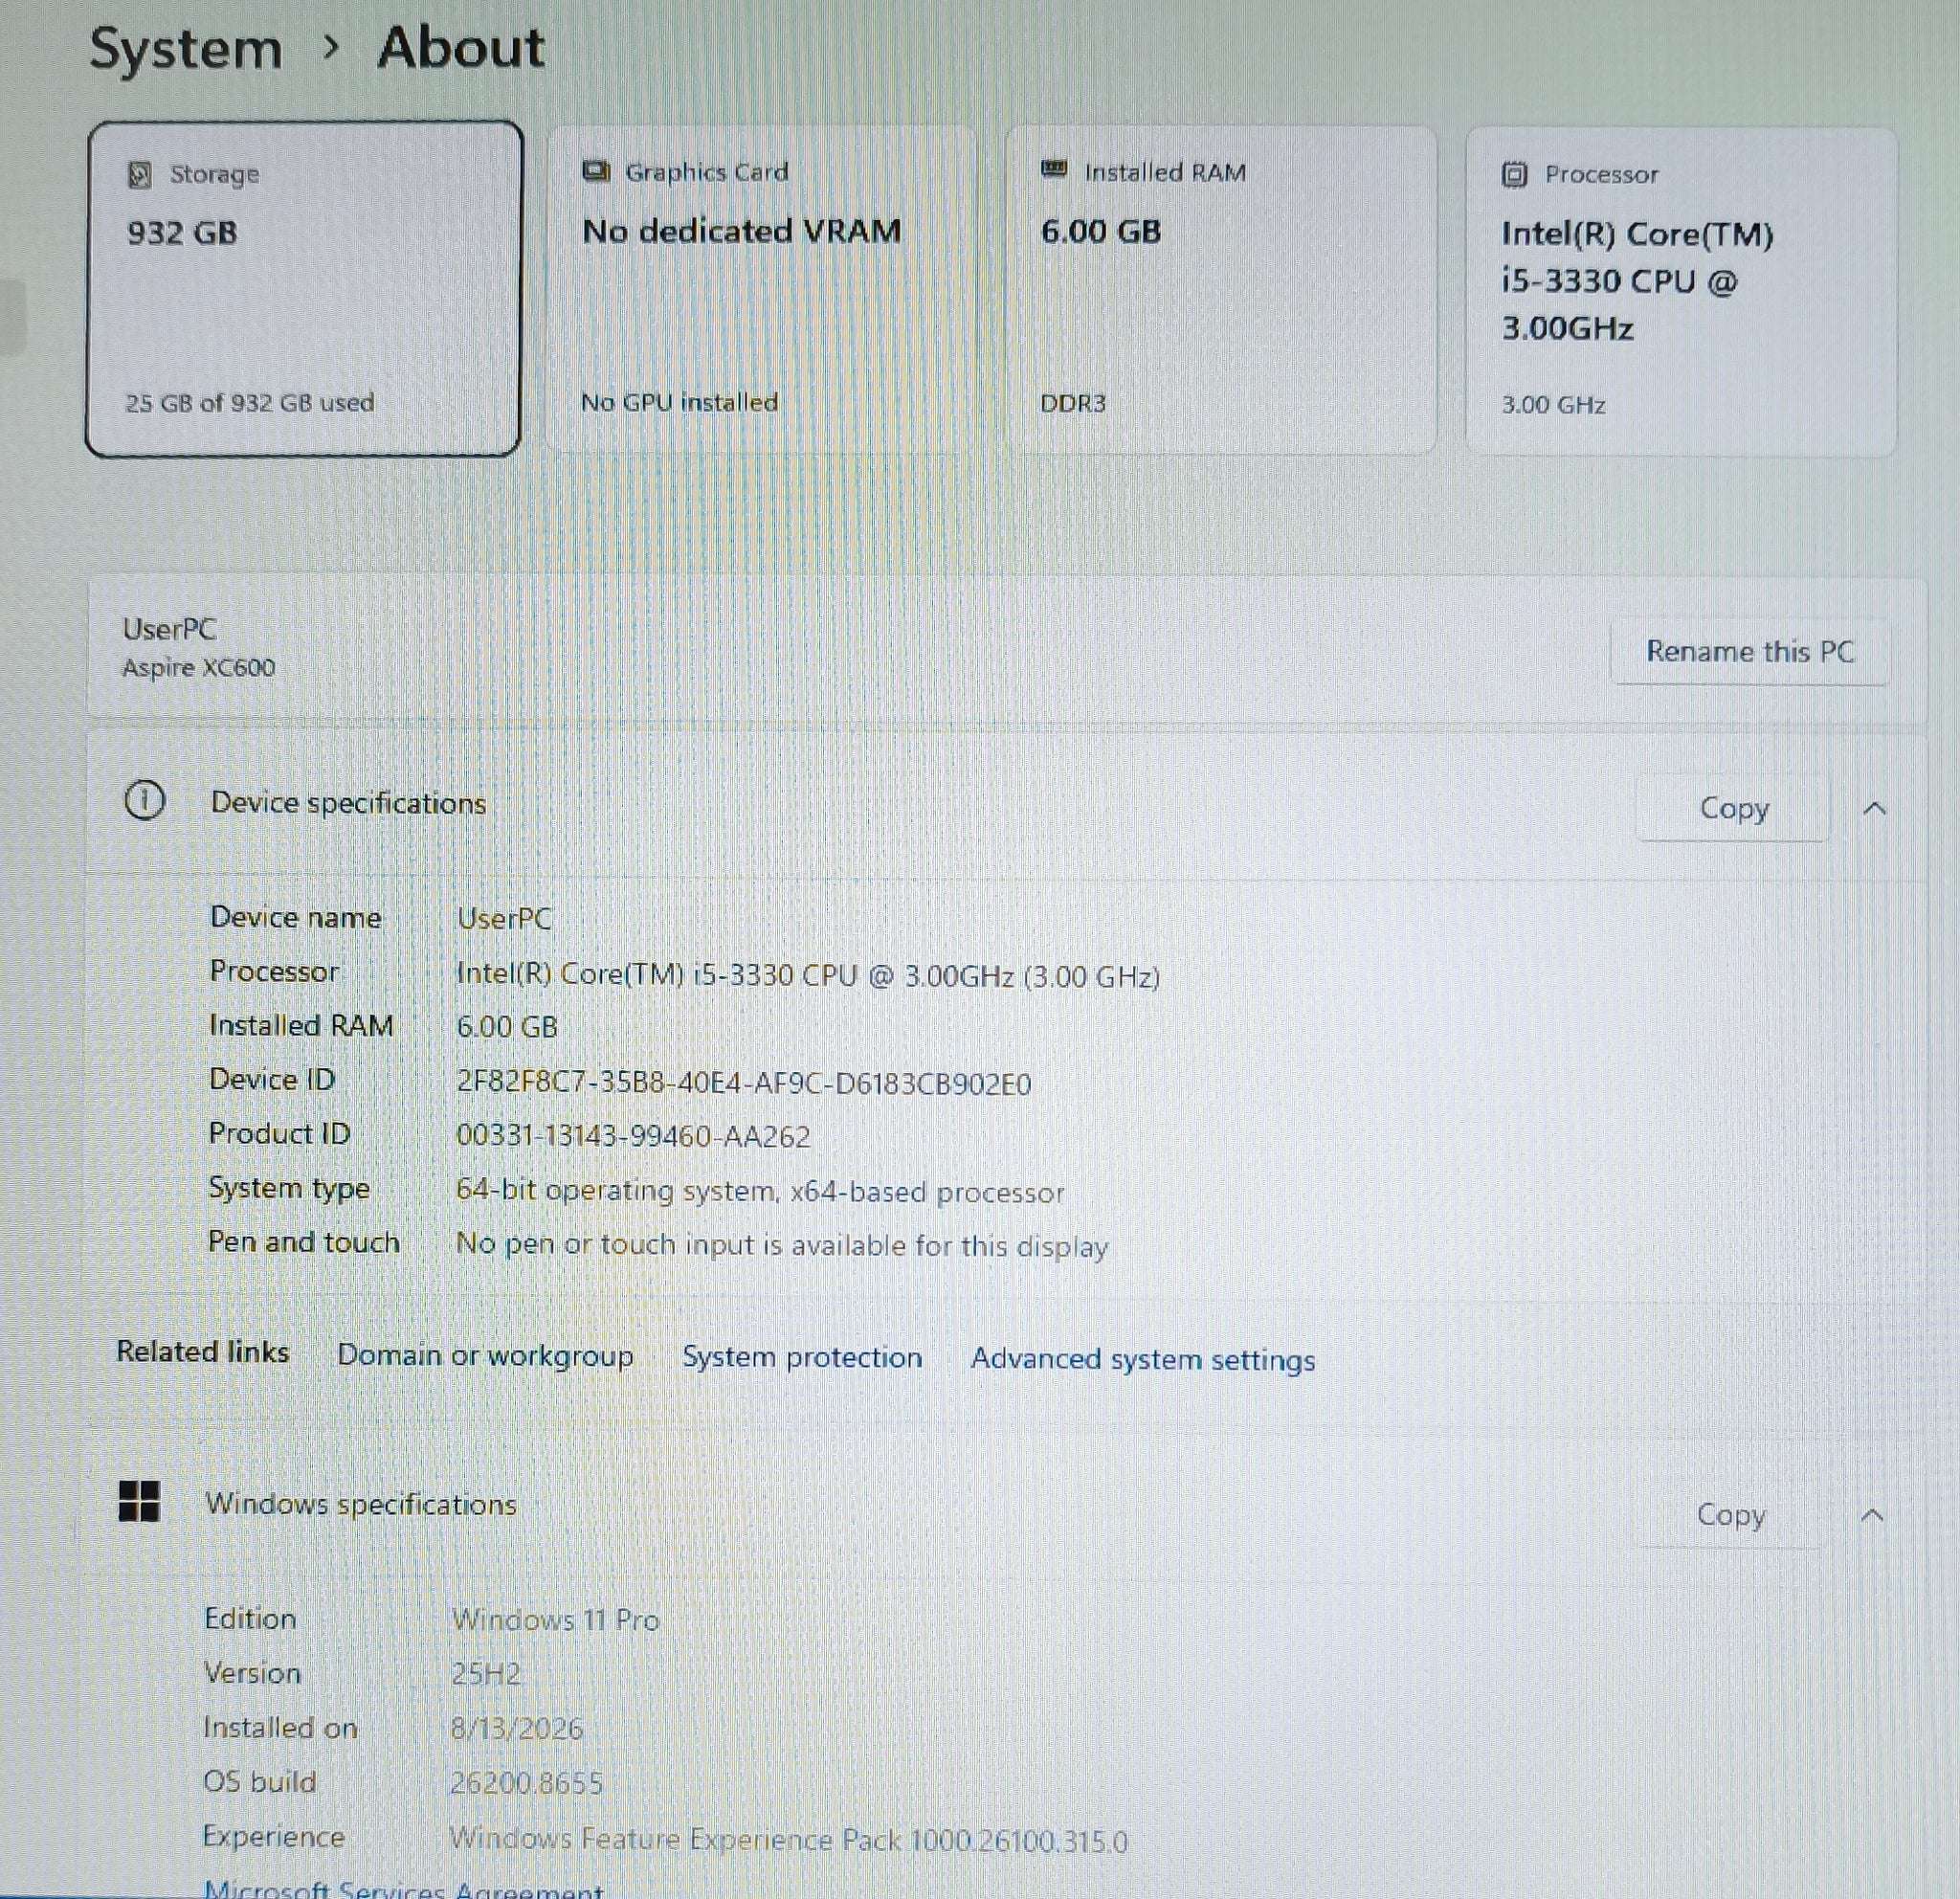Select the Graphics Card info card
The height and width of the screenshot is (1899, 1960).
pos(762,289)
